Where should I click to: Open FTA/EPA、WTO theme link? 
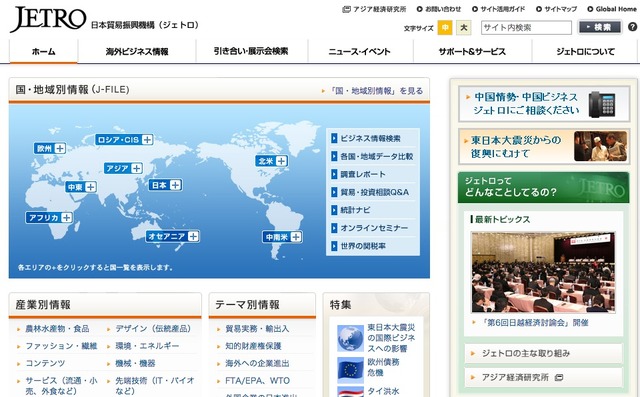click(258, 381)
